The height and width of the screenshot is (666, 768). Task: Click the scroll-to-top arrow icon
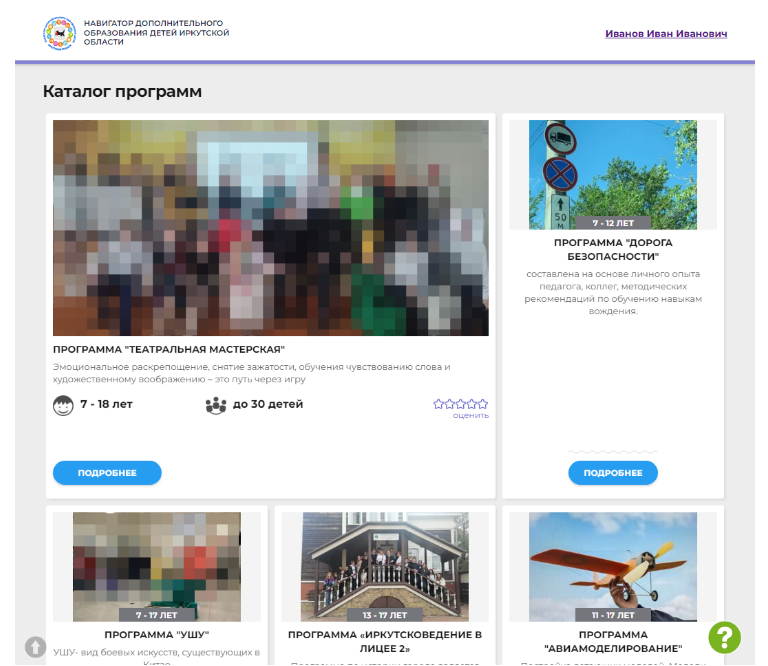36,647
